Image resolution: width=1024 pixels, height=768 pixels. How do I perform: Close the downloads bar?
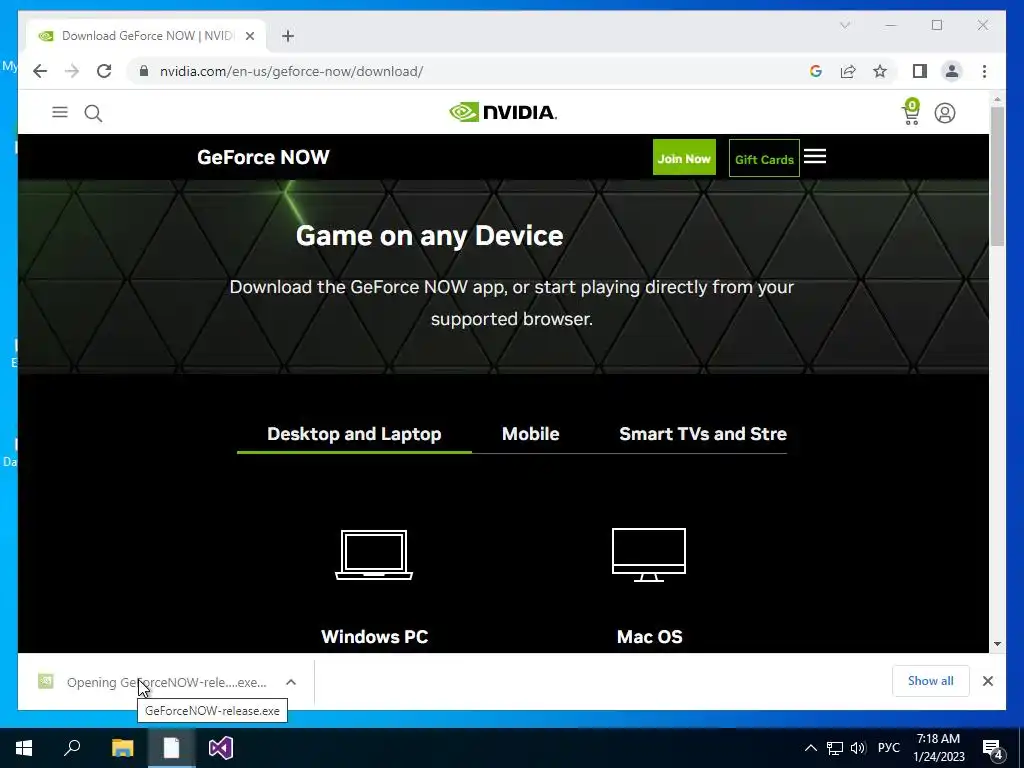tap(987, 681)
